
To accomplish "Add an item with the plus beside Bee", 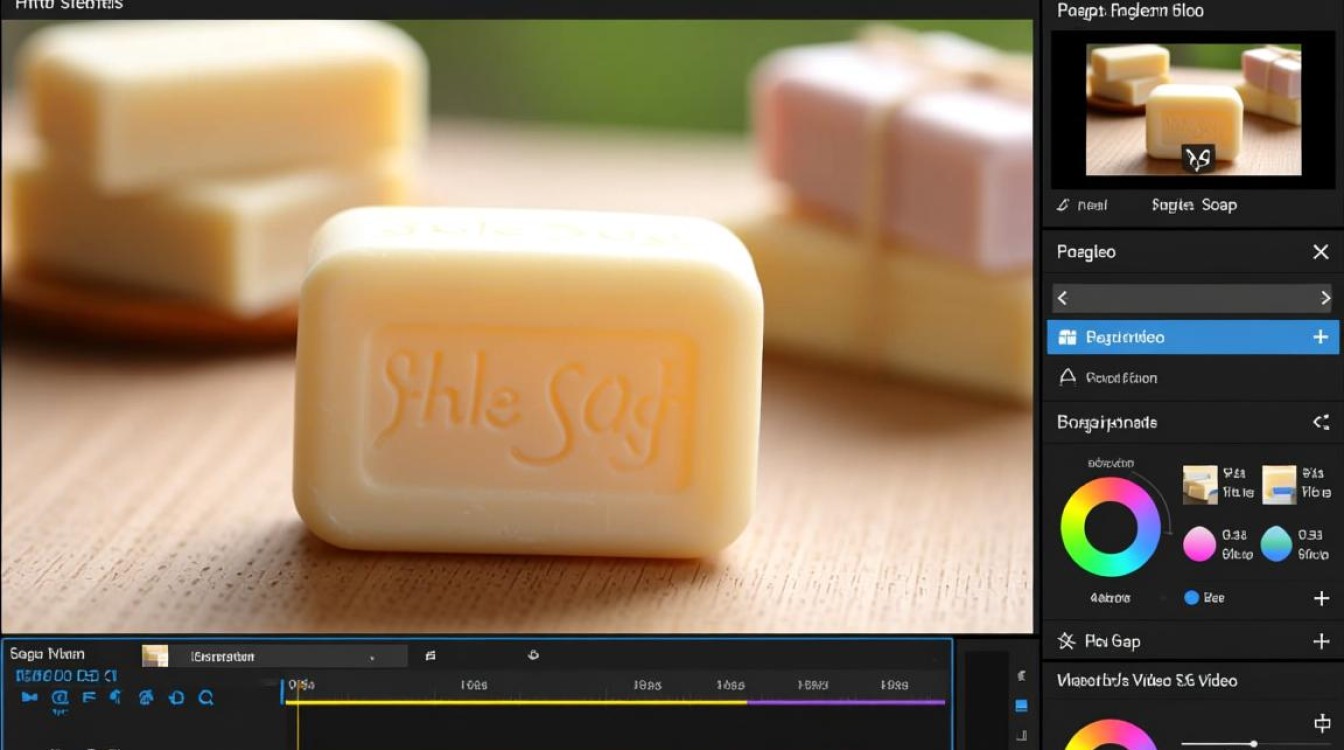I will [x=1321, y=598].
